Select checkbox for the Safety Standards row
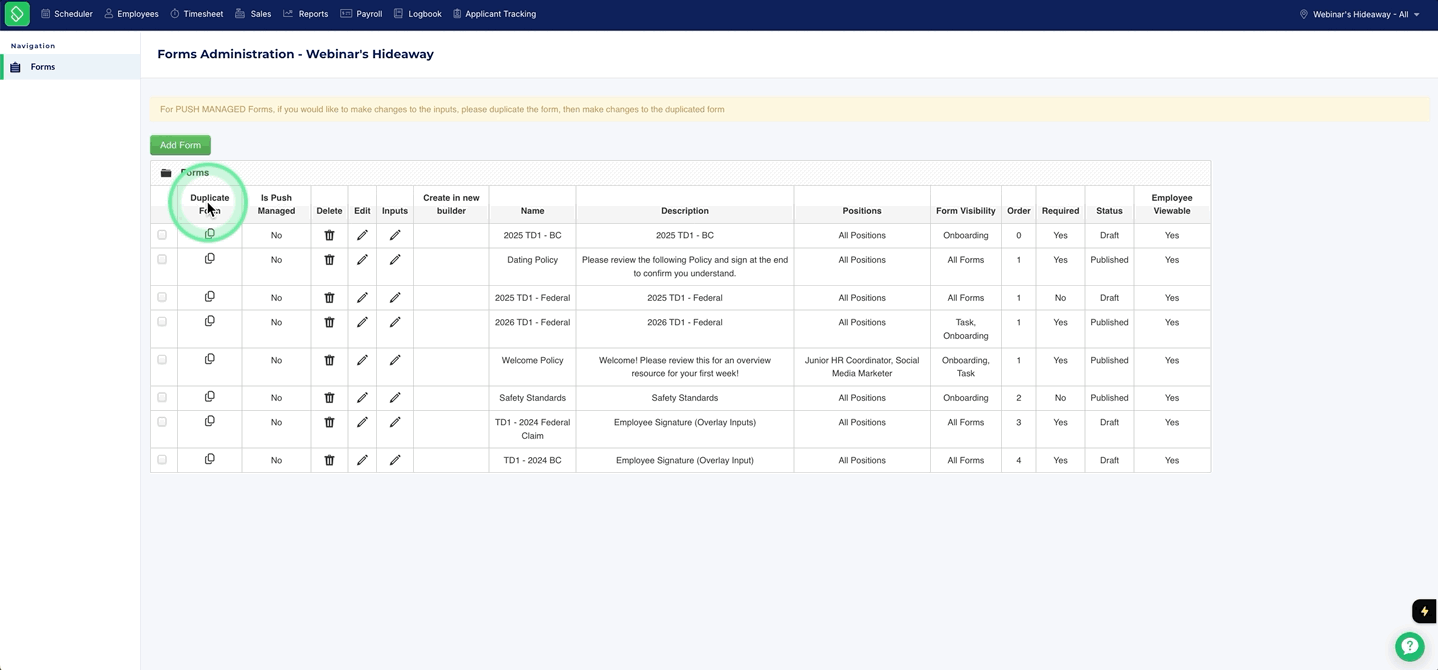Image resolution: width=1438 pixels, height=670 pixels. click(x=162, y=397)
